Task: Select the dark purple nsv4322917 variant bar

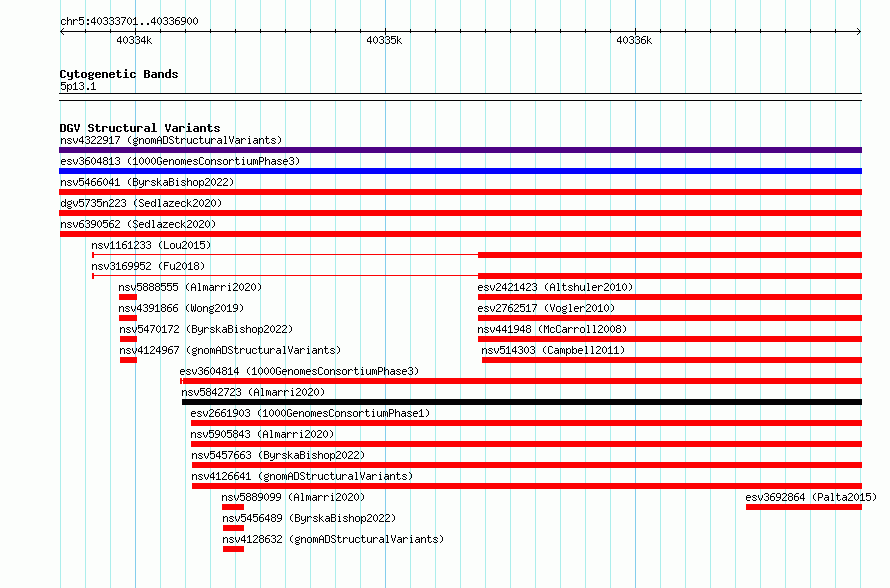Action: click(x=460, y=150)
